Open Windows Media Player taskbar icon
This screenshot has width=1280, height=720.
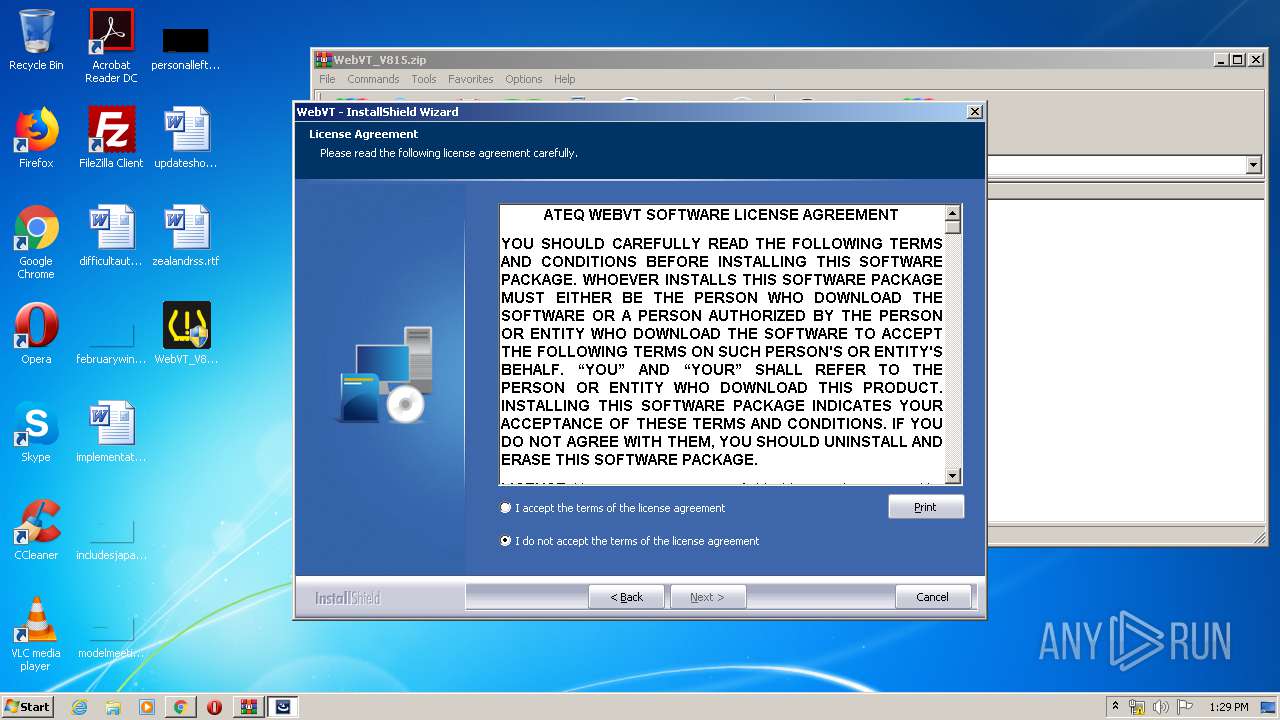tap(147, 707)
